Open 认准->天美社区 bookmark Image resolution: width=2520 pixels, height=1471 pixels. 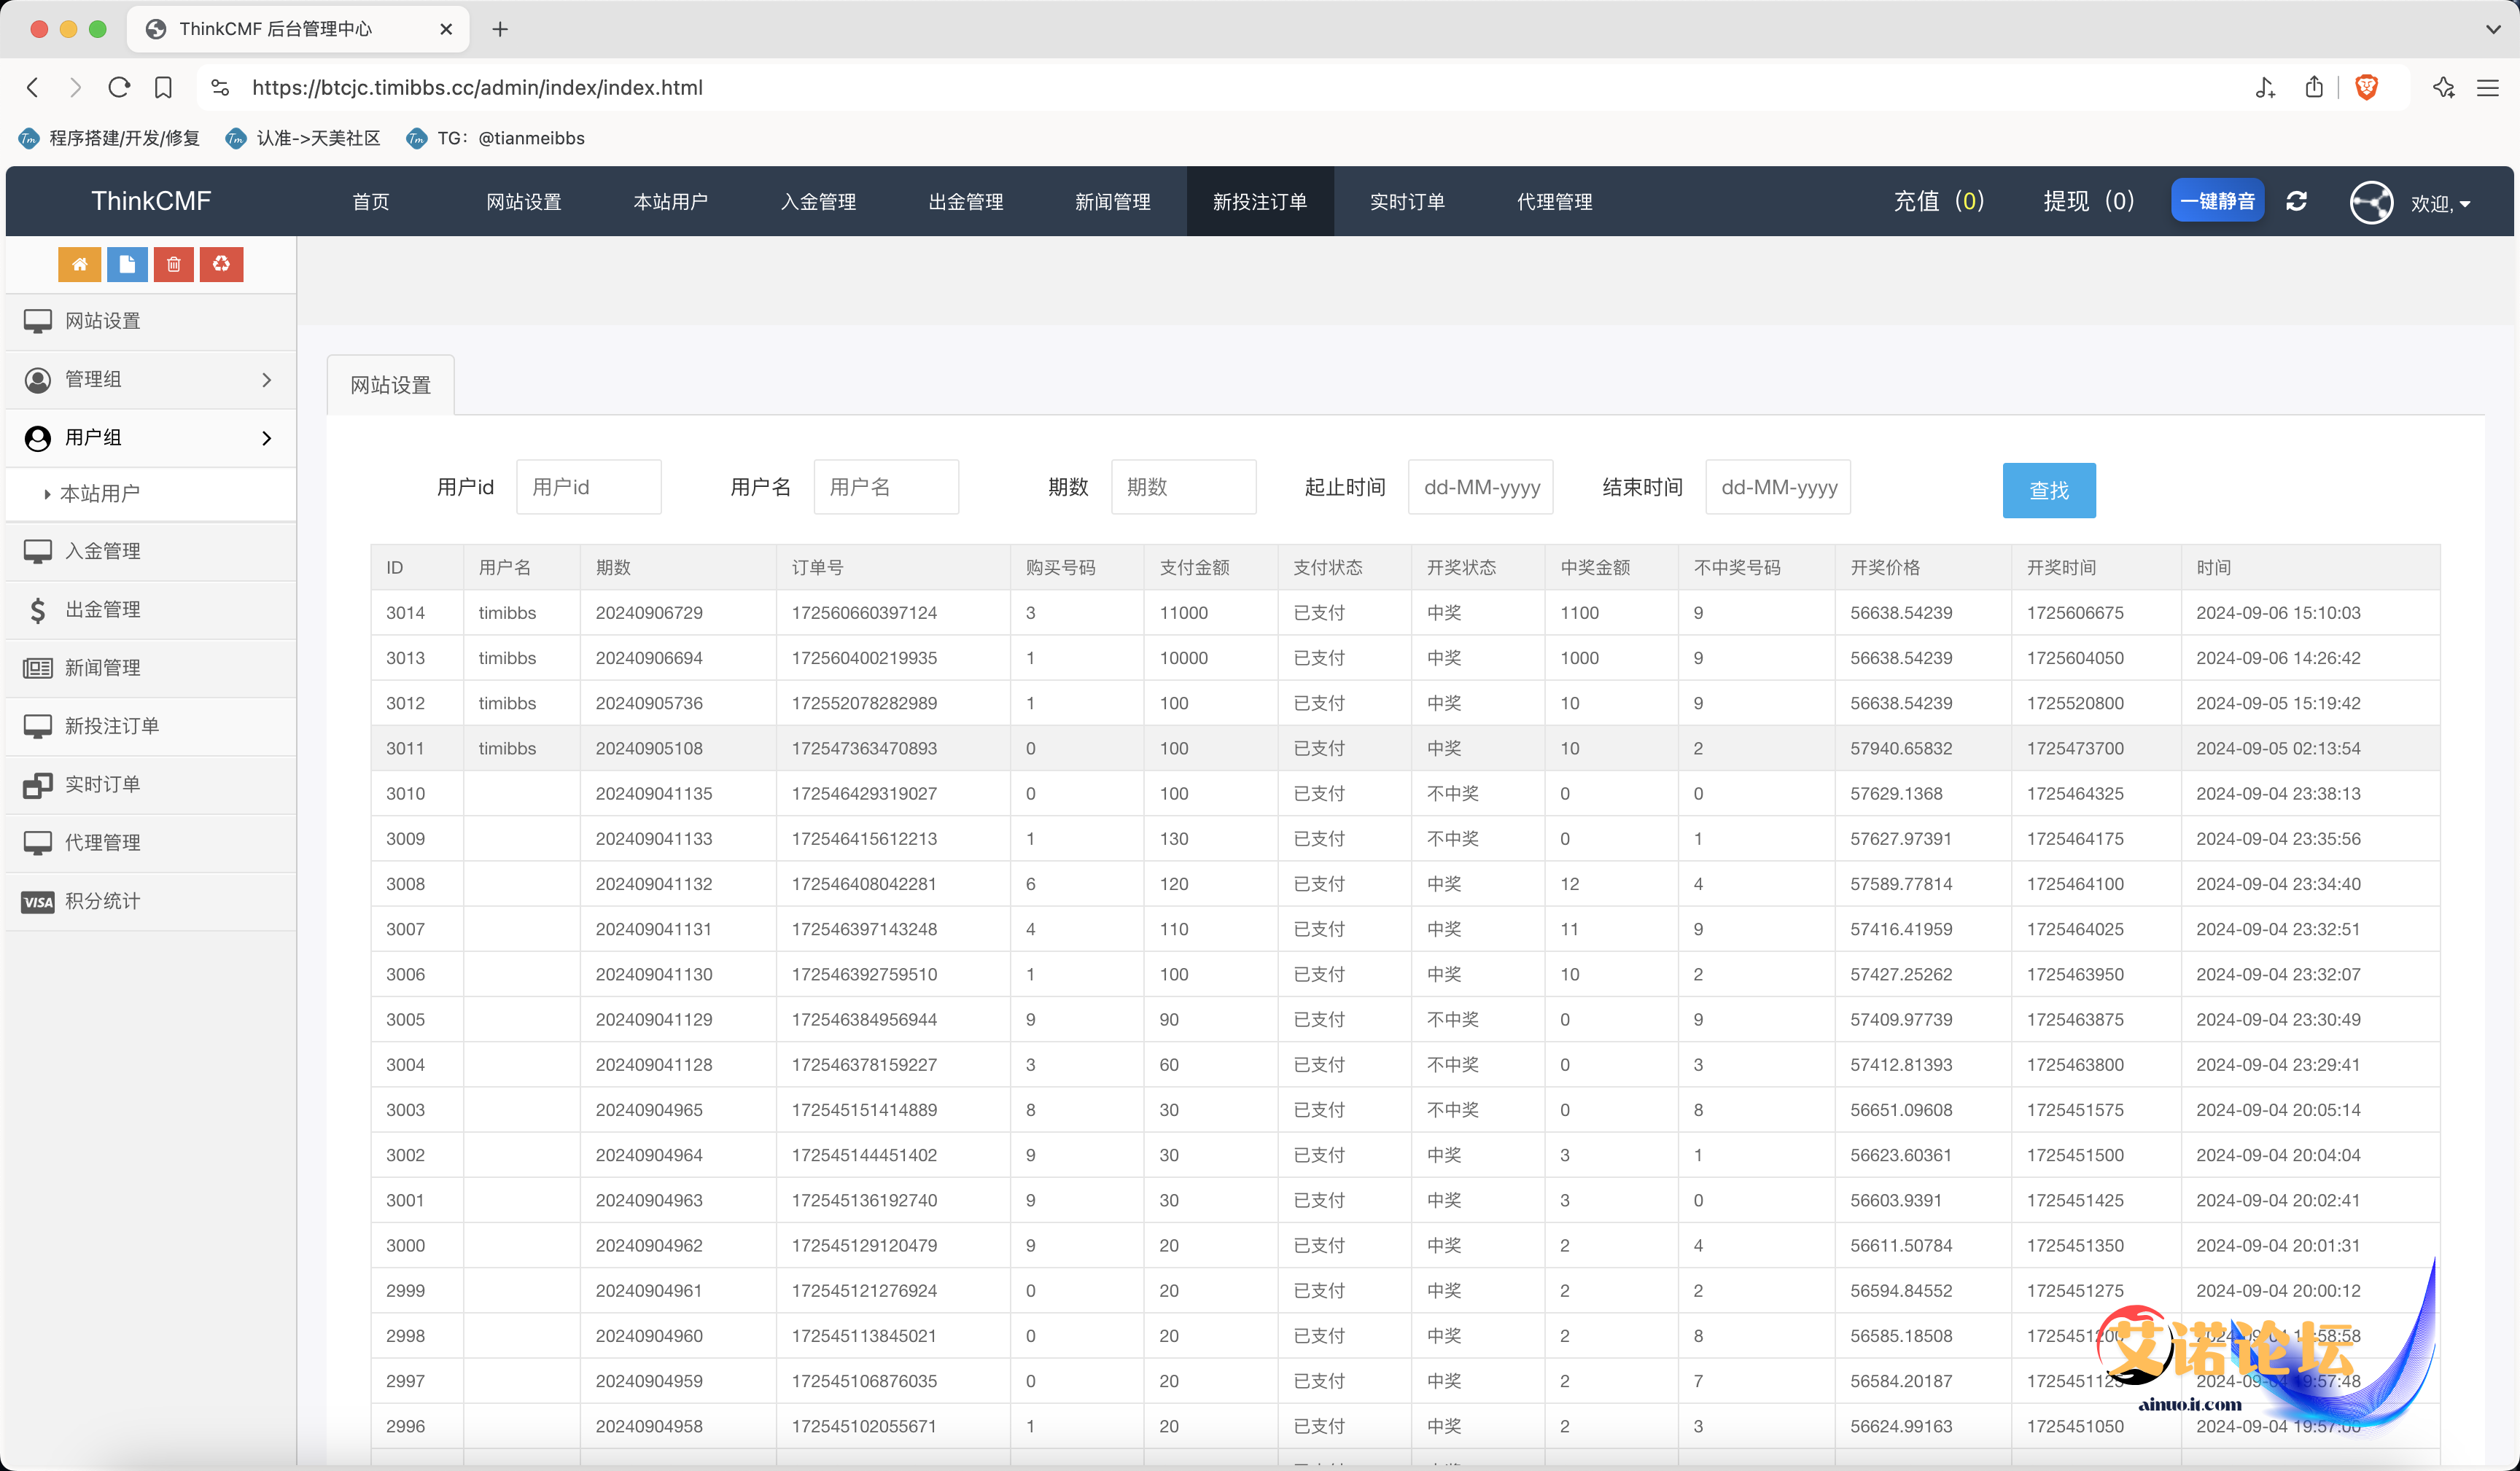pyautogui.click(x=304, y=138)
